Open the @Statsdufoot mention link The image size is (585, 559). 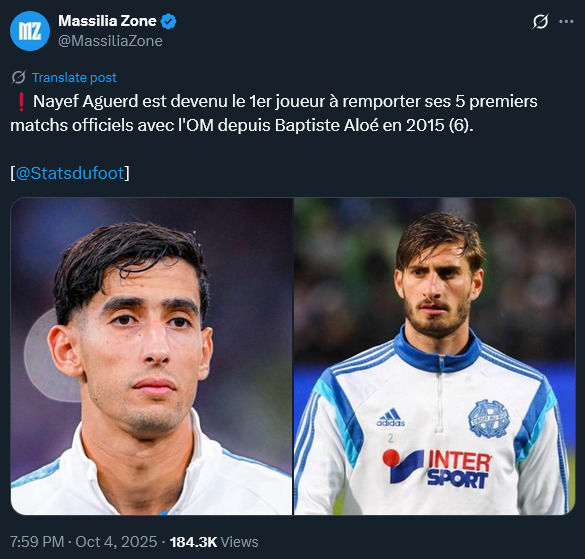[70, 173]
